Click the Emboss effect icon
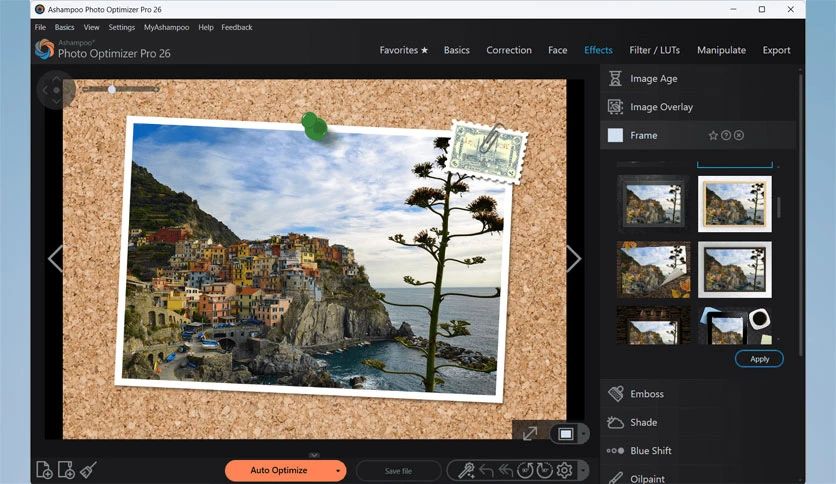The image size is (836, 484). (615, 394)
